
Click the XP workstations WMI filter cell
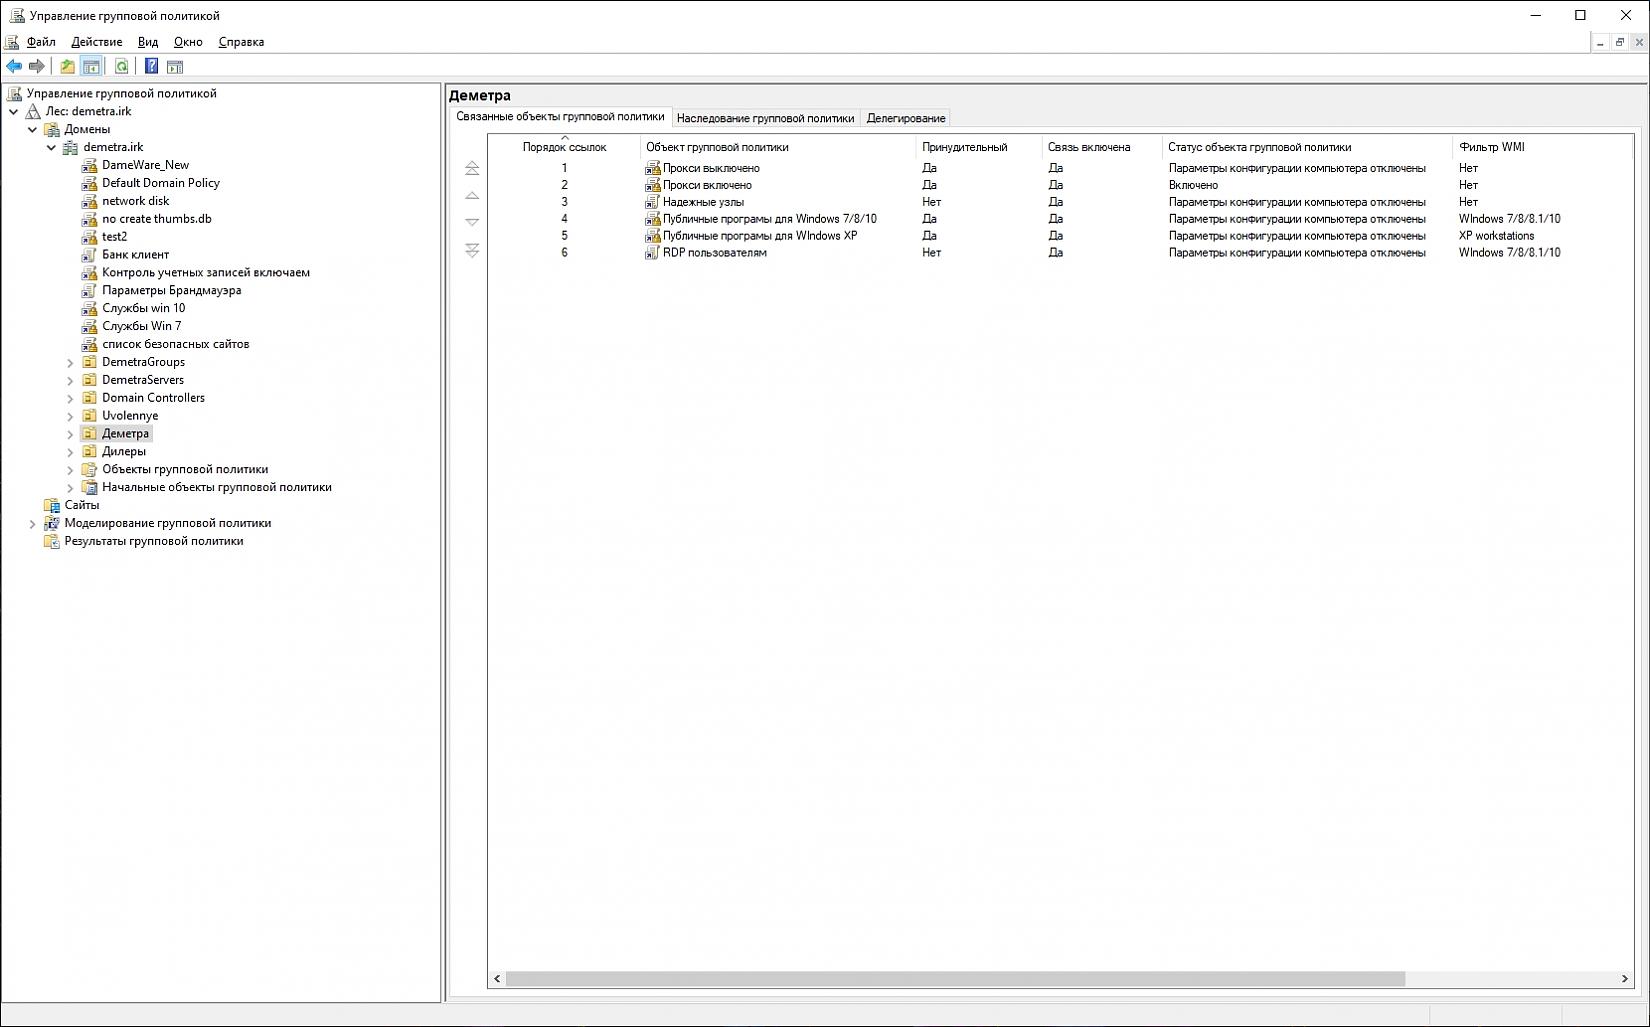click(1496, 236)
